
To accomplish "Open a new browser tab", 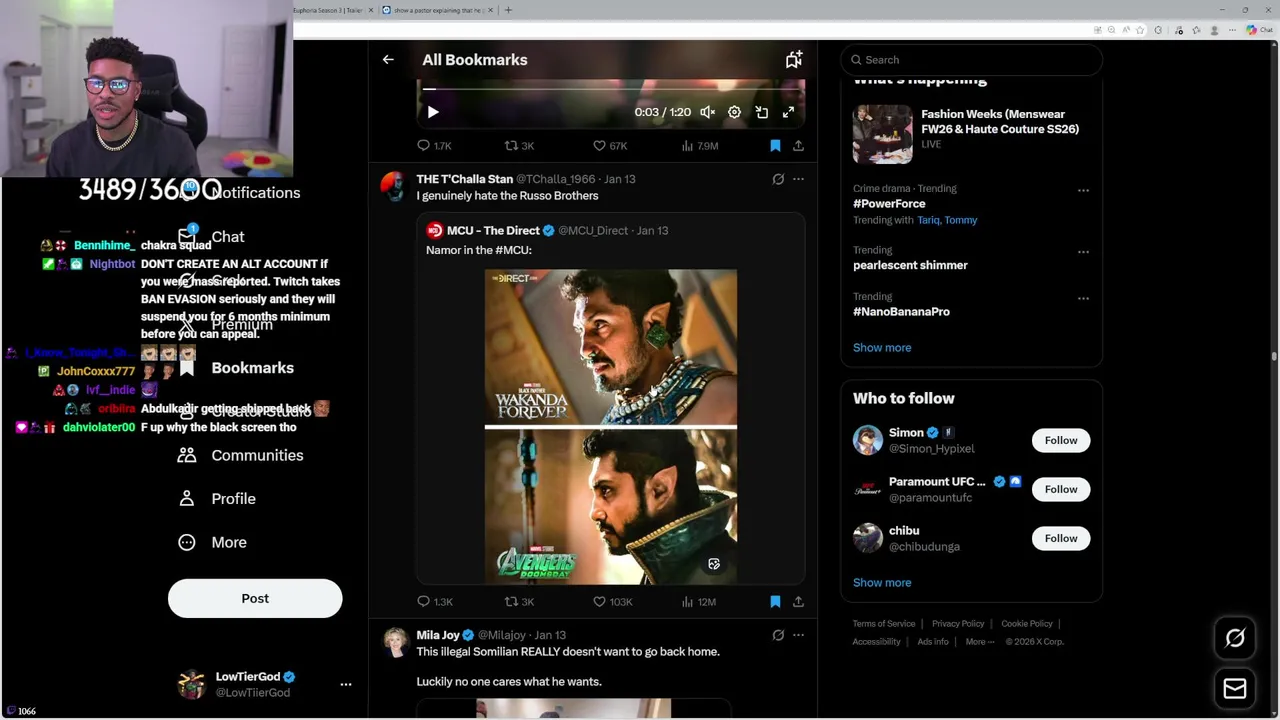I will [x=508, y=10].
